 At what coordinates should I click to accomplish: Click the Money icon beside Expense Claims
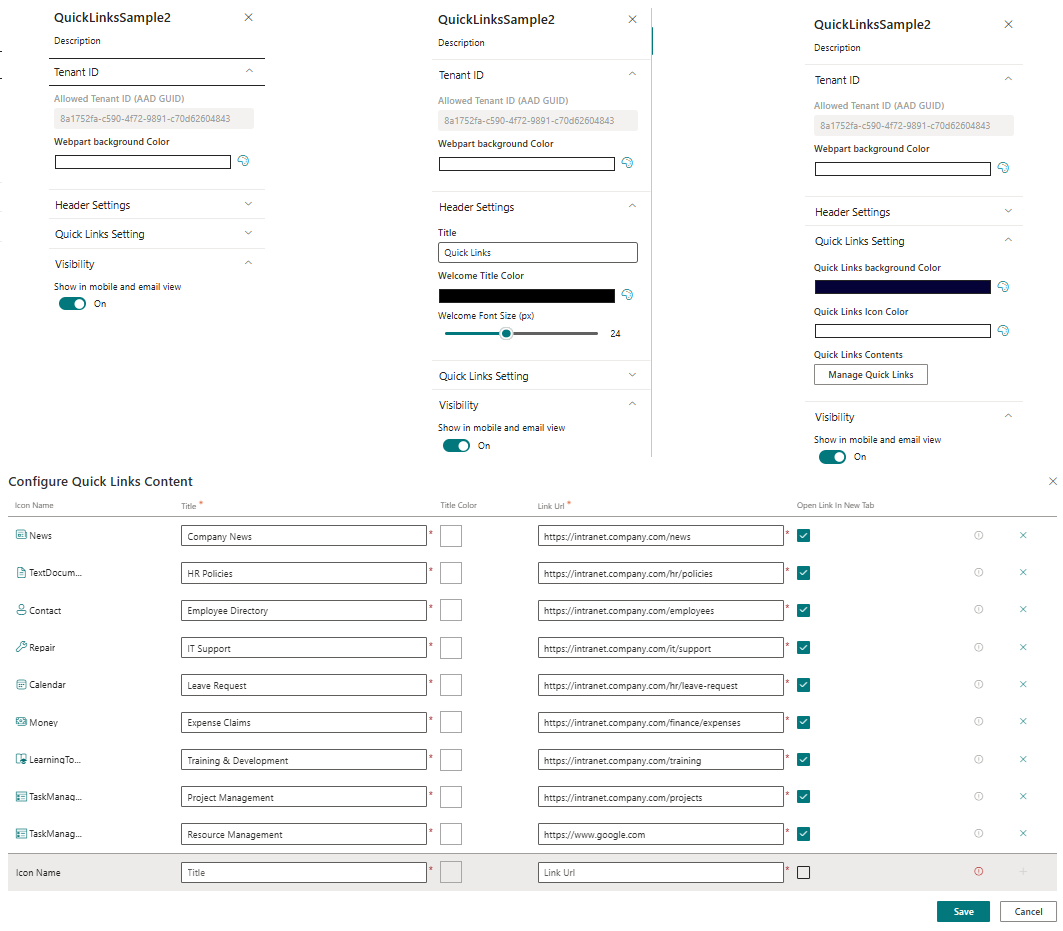(20, 722)
